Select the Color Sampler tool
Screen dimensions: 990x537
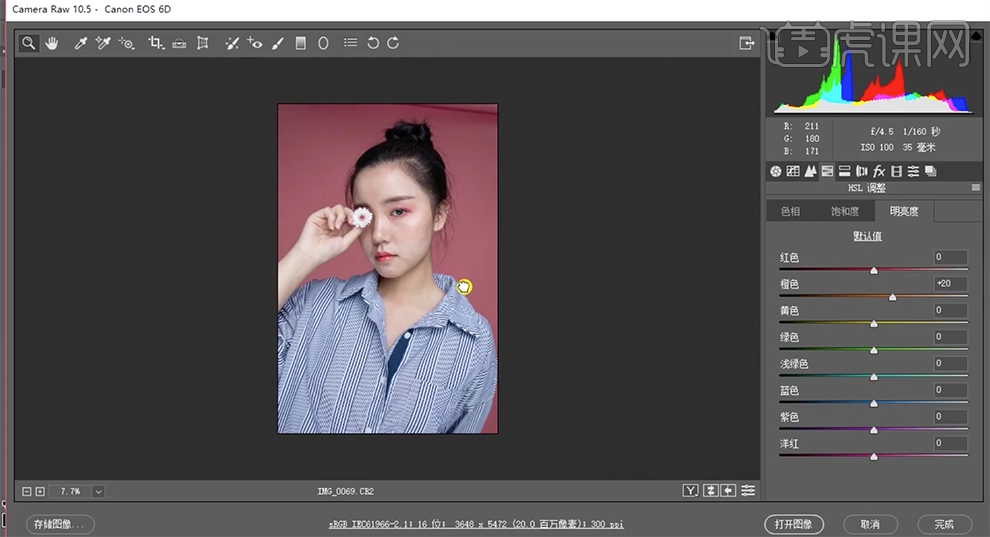[x=103, y=43]
